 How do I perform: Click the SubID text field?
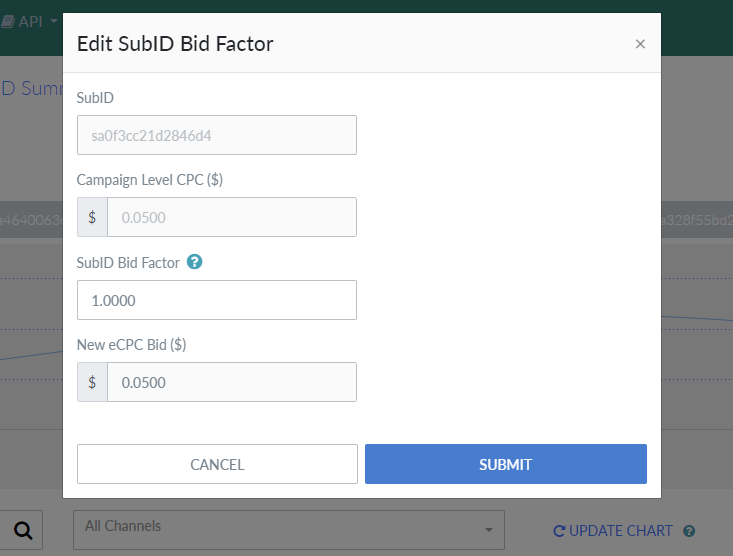(x=217, y=135)
